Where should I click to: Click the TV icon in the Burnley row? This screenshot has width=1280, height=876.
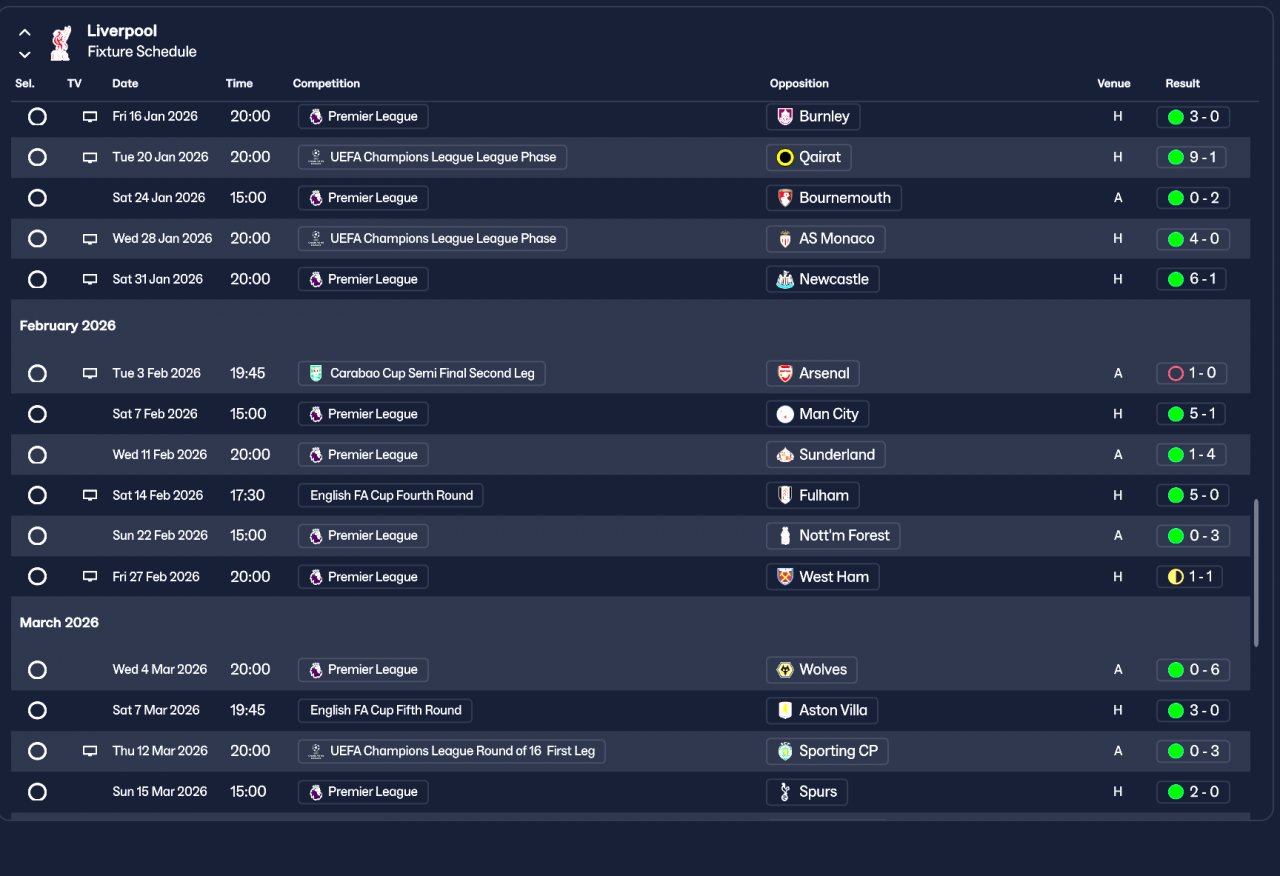coord(90,117)
